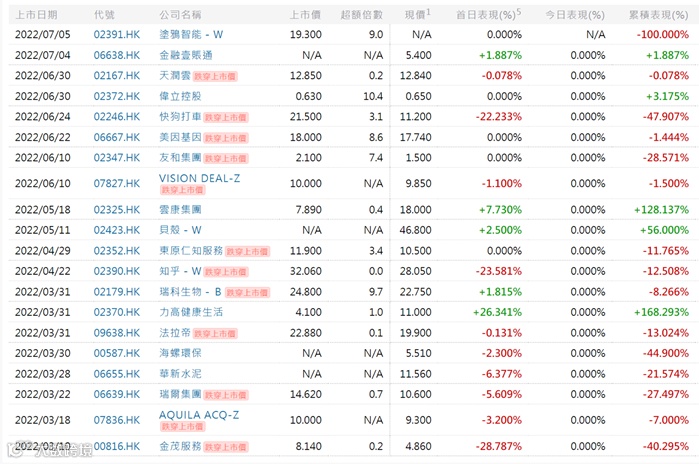Open company name 瑞爾集團
Screen dimensions: 699x464
pos(181,394)
